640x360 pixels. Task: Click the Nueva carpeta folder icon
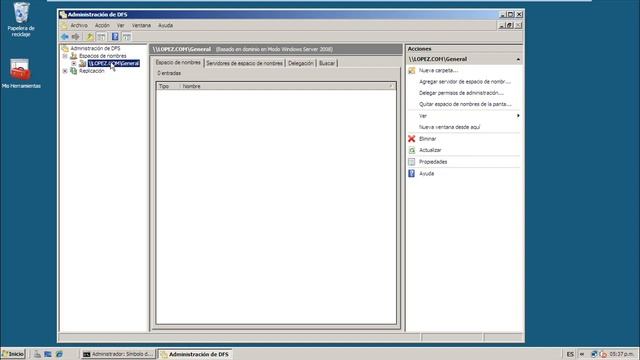point(411,71)
